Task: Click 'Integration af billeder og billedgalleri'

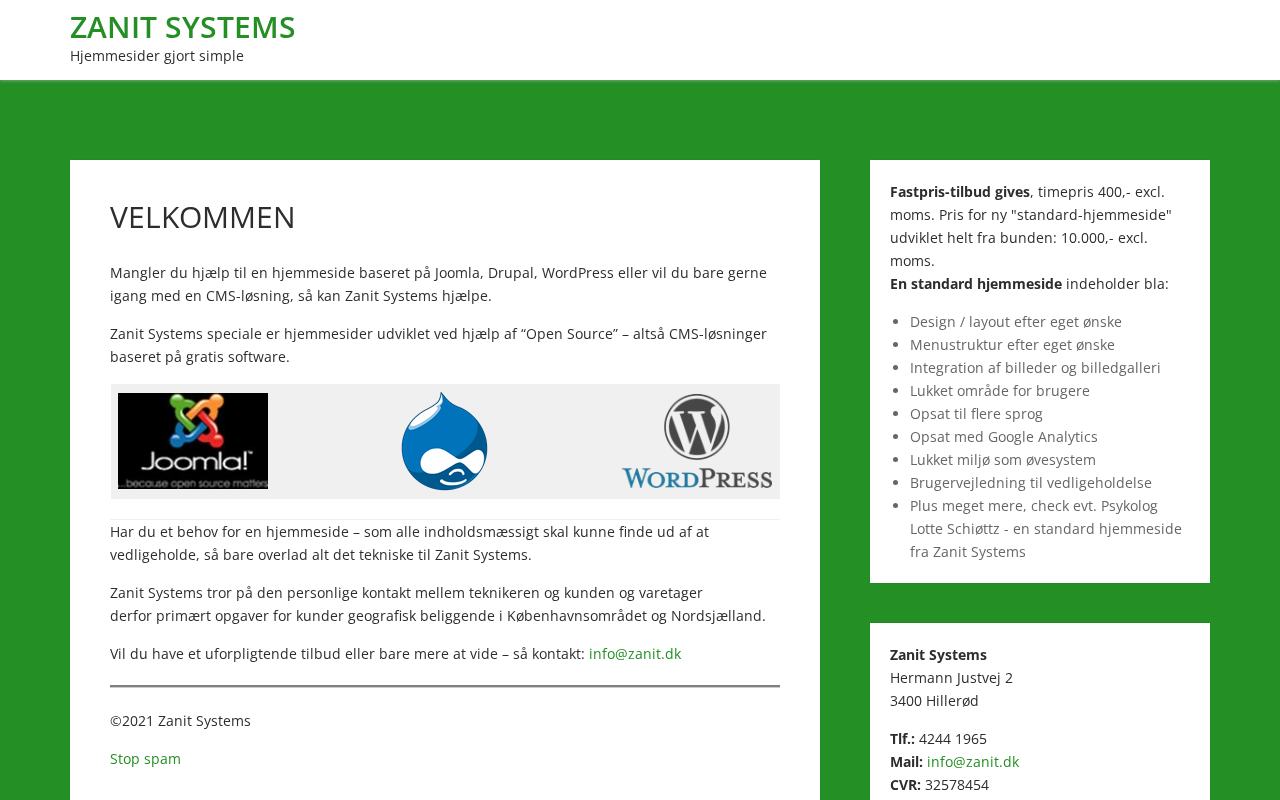Action: pos(1035,368)
